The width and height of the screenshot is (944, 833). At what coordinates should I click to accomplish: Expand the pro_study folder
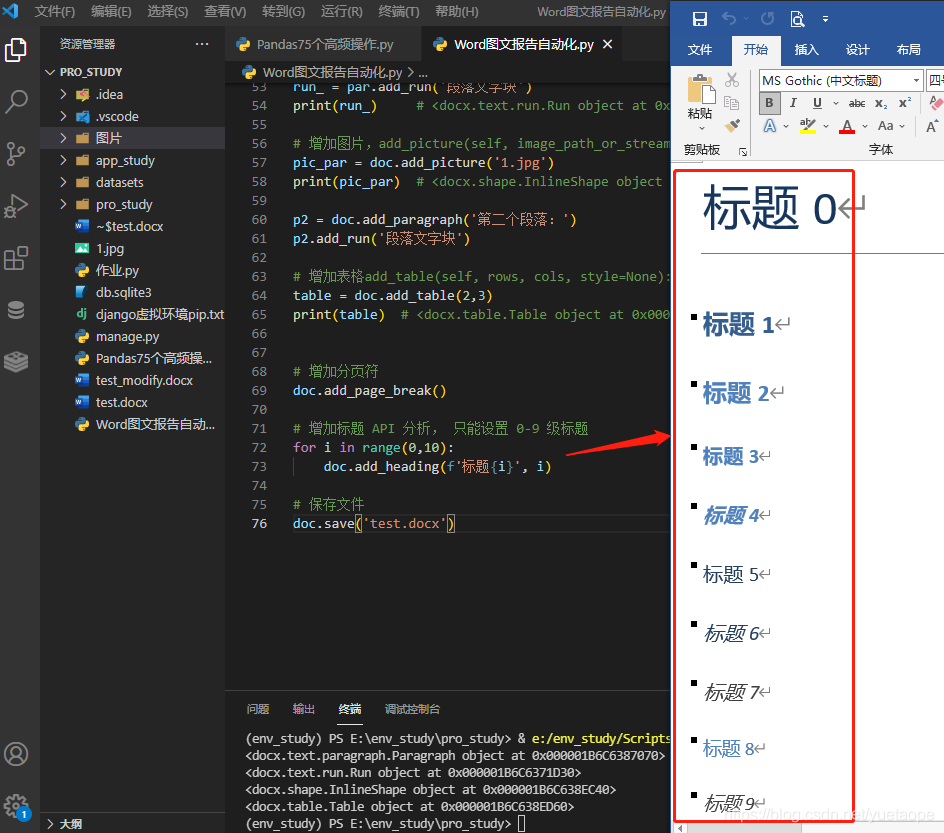63,204
